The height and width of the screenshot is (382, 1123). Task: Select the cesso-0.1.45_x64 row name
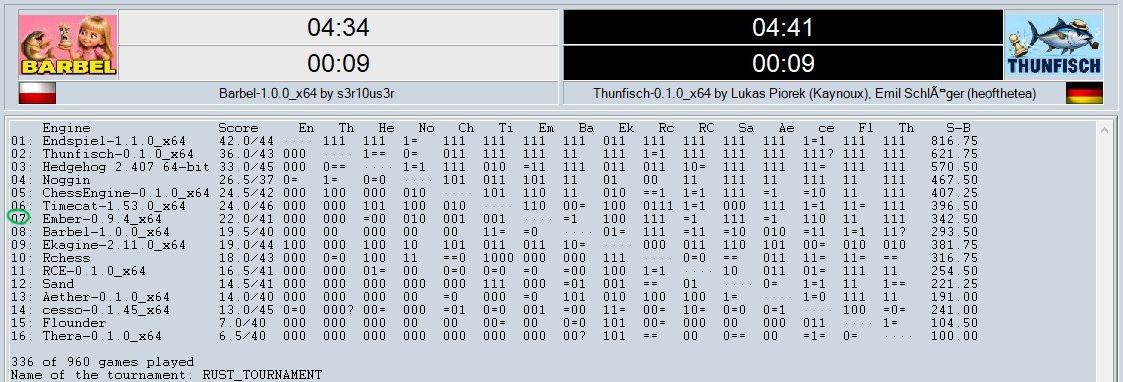[106, 310]
